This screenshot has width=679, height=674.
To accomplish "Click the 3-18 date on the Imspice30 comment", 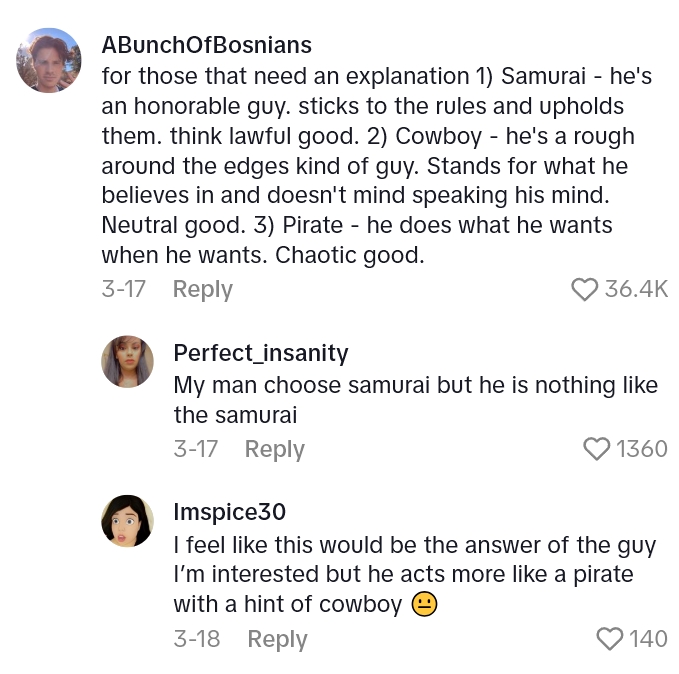I will click(x=196, y=639).
